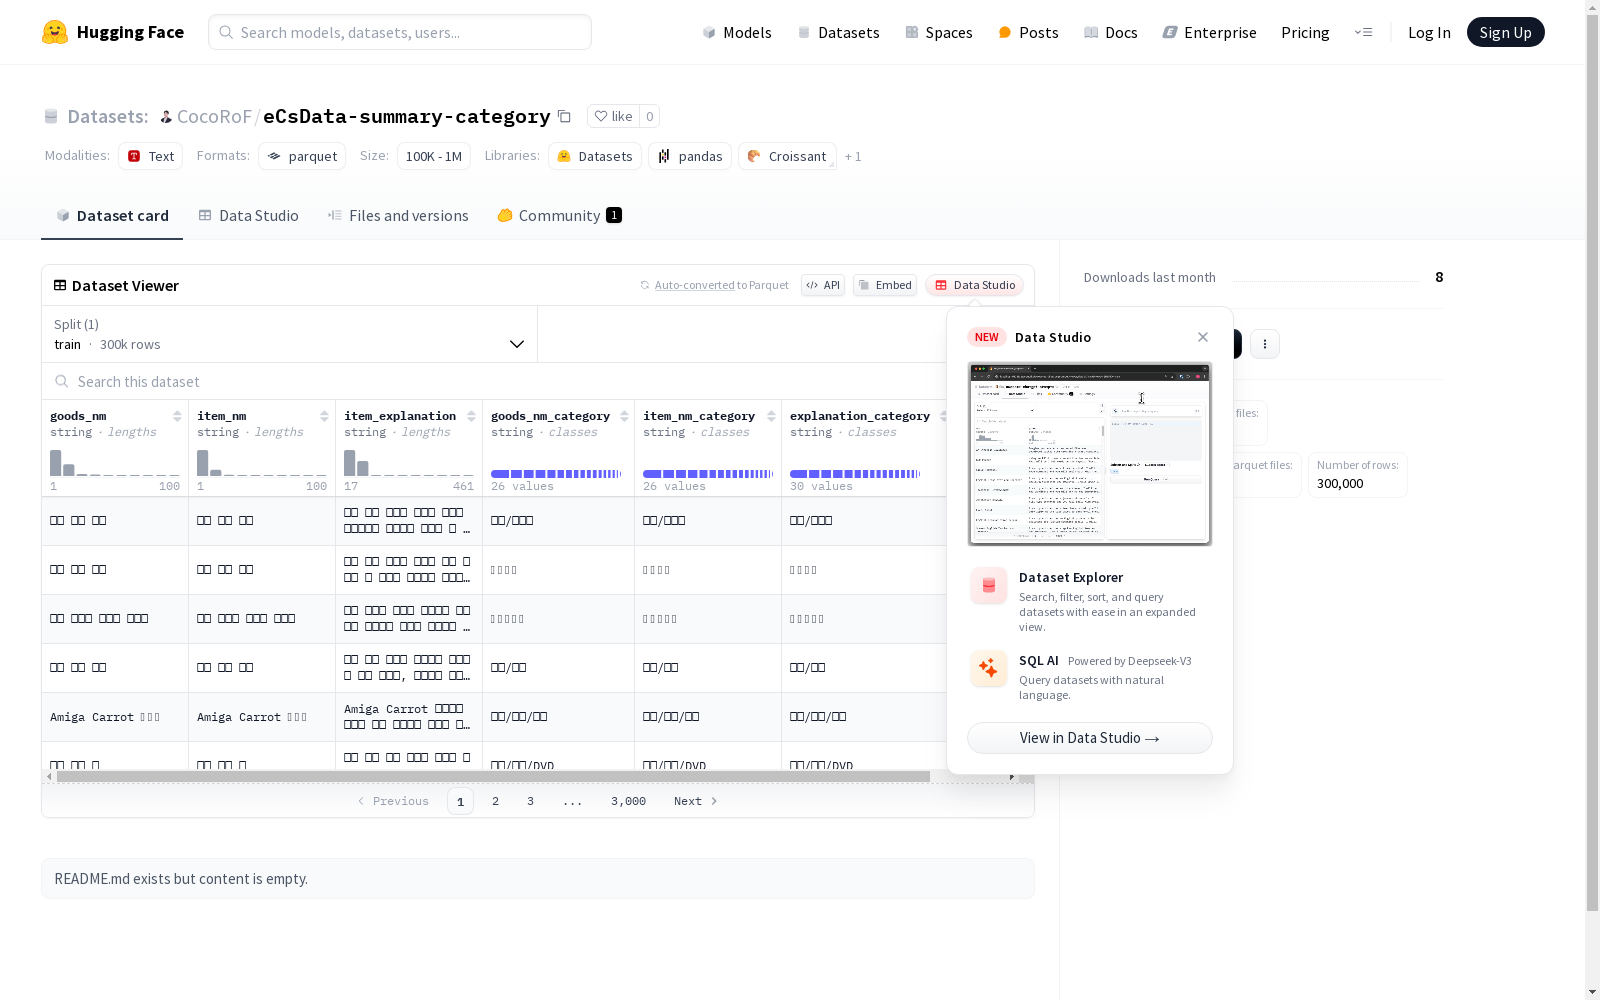Open the CocoRoF author profile link
This screenshot has width=1600, height=1000.
[x=214, y=116]
